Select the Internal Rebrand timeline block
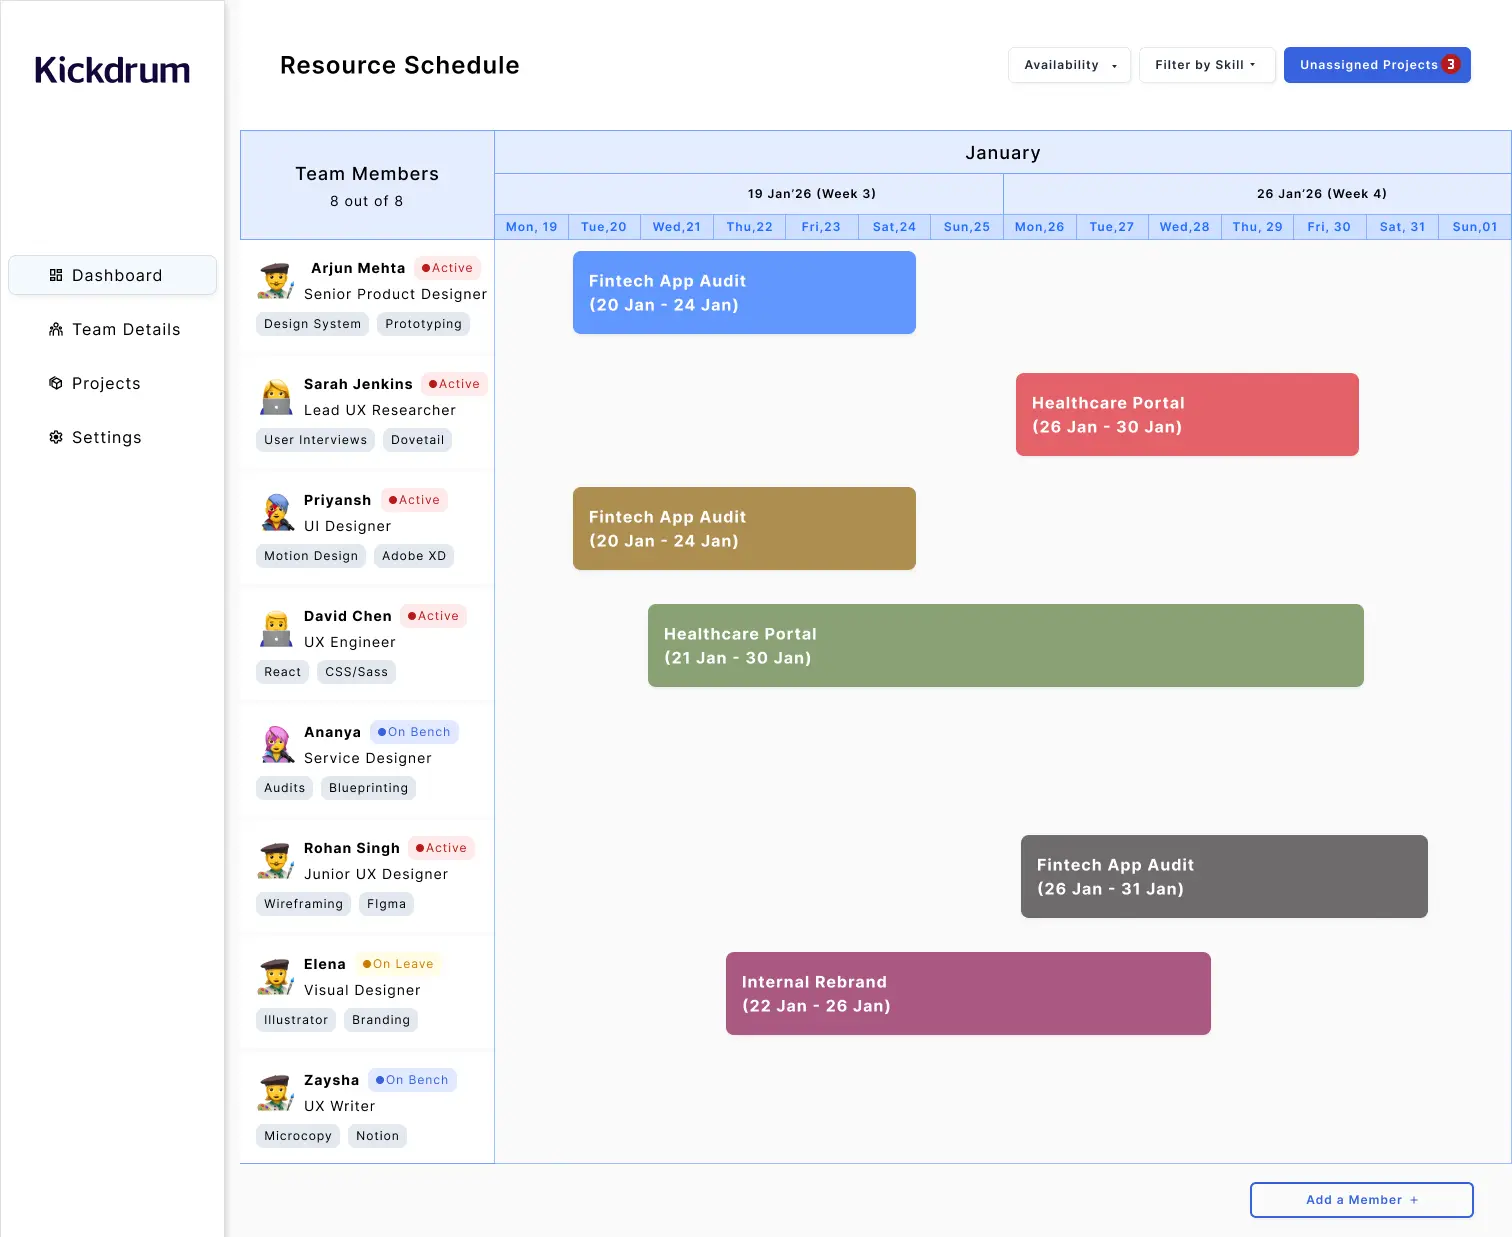Viewport: 1512px width, 1237px height. pyautogui.click(x=968, y=993)
